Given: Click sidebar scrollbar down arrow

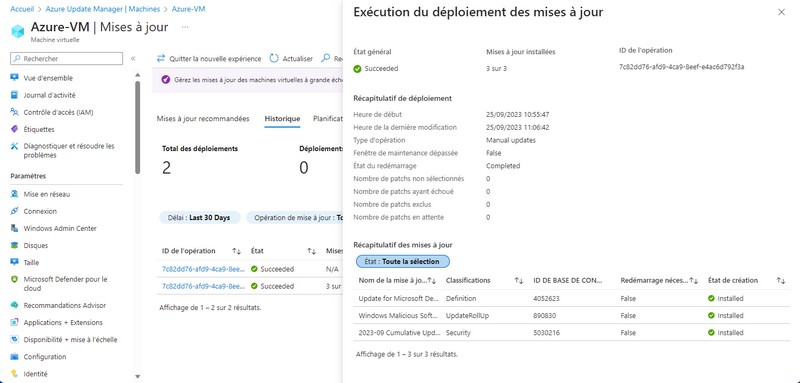Looking at the screenshot, I should (x=137, y=376).
